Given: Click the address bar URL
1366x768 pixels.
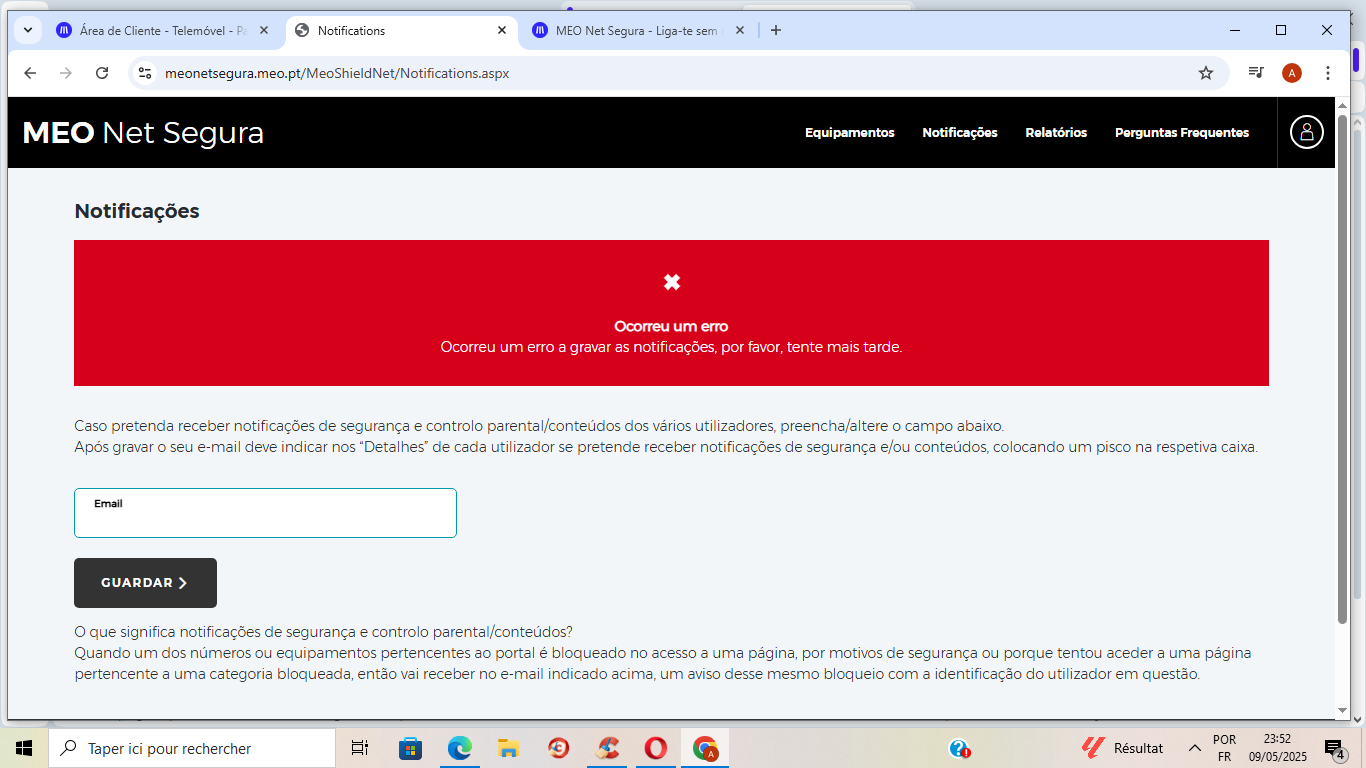Looking at the screenshot, I should point(337,73).
